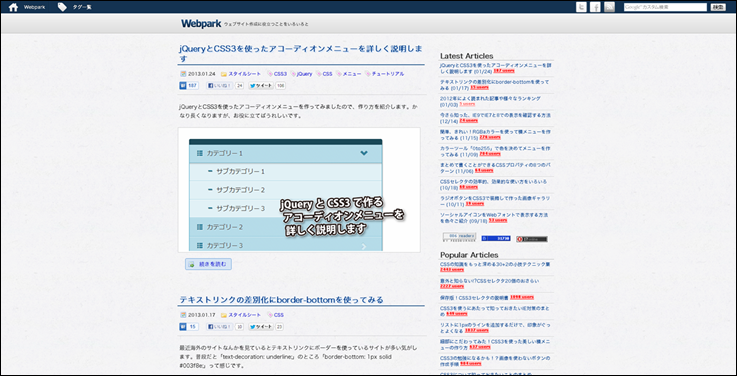Click the チュートリアル tag
The height and width of the screenshot is (376, 737).
tap(388, 74)
